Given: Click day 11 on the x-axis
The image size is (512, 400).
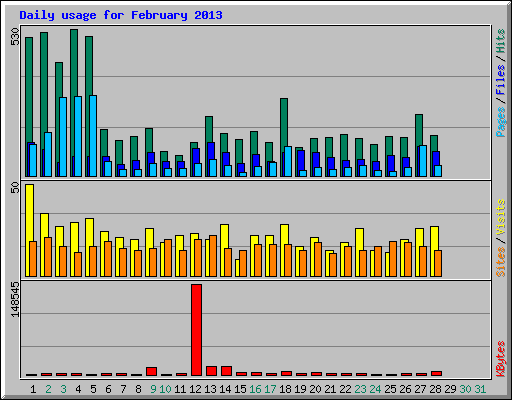Looking at the screenshot, I should pyautogui.click(x=180, y=389).
